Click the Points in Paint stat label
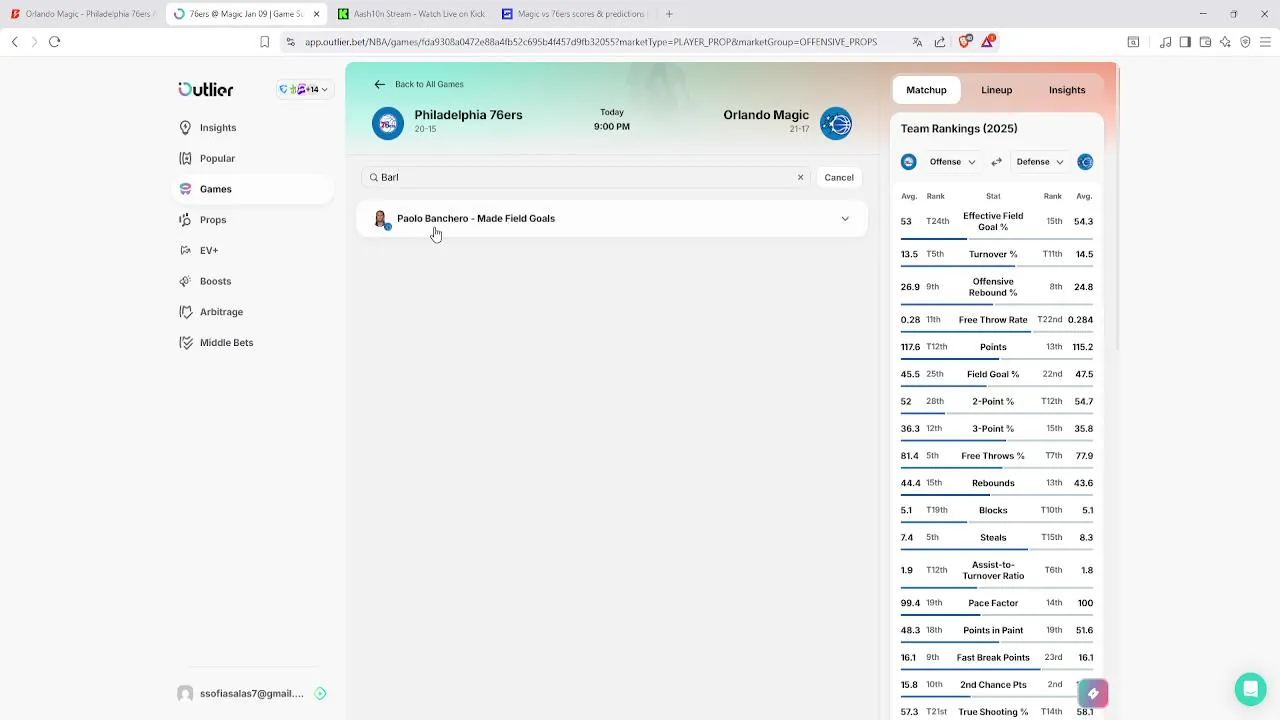The image size is (1280, 720). 993,630
